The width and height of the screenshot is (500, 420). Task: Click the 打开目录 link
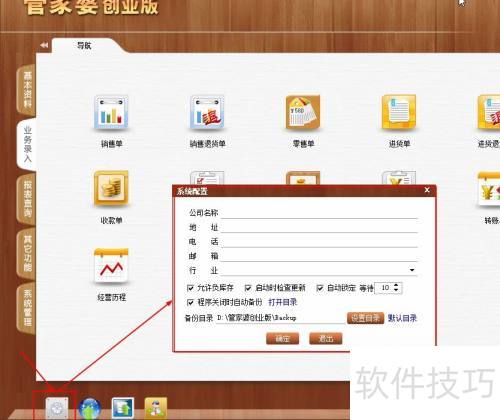pyautogui.click(x=283, y=302)
